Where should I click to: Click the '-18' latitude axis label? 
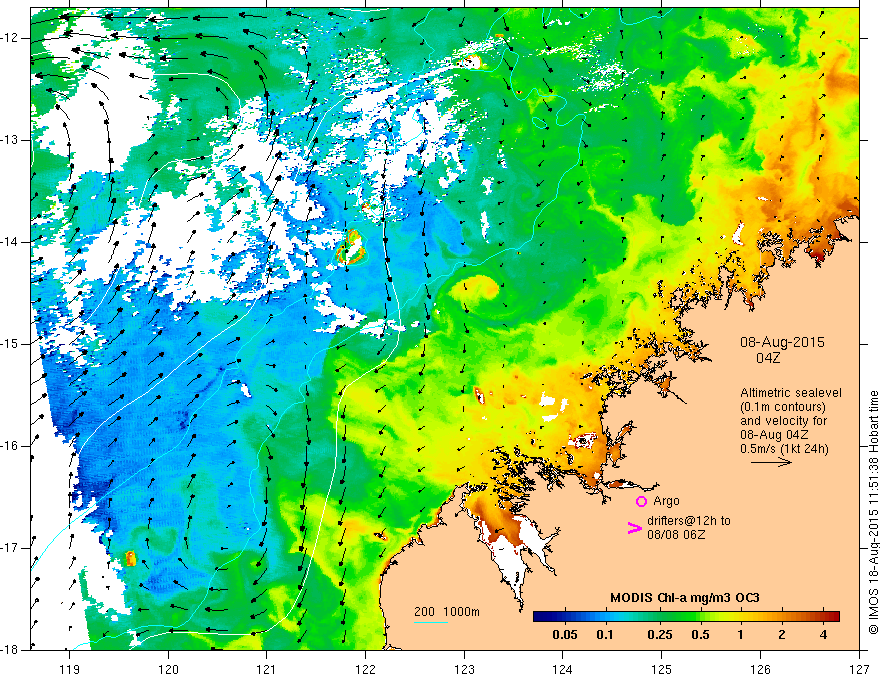pos(11,650)
